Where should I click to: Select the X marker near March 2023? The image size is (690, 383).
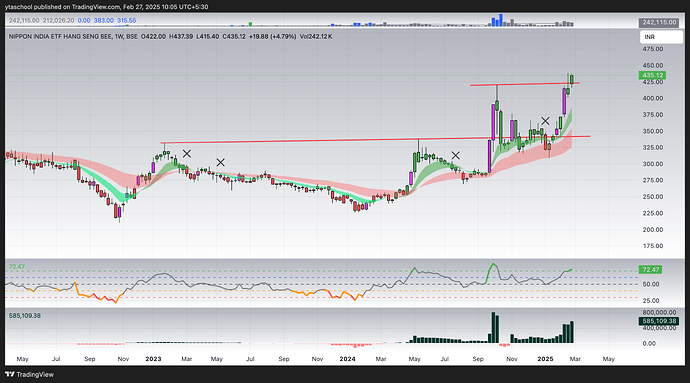(x=187, y=154)
